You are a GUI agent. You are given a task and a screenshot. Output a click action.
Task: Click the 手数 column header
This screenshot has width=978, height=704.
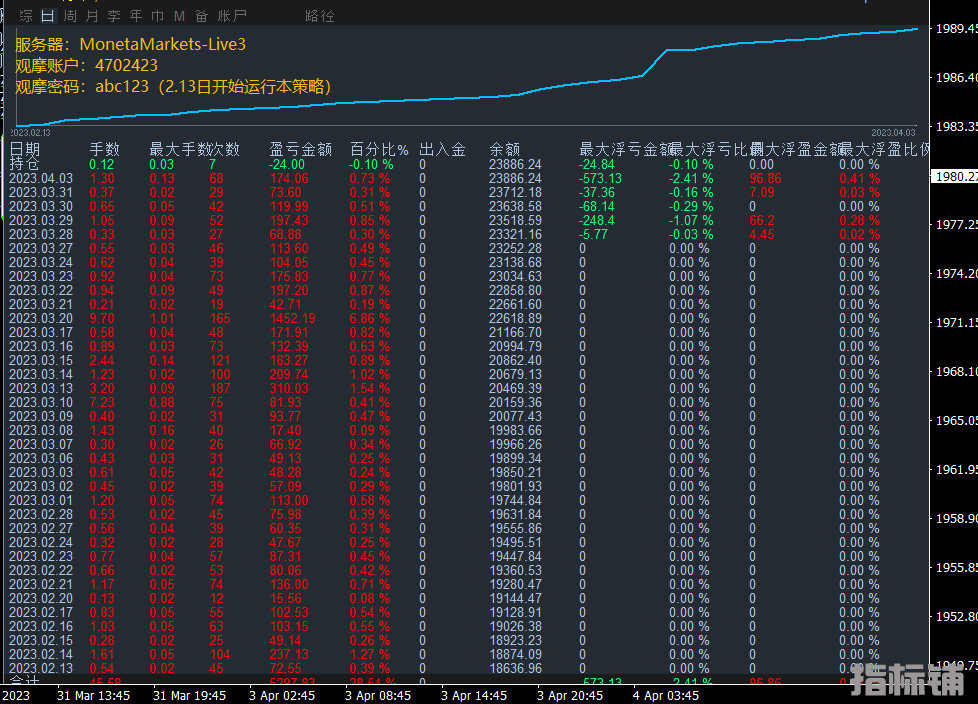tap(104, 149)
